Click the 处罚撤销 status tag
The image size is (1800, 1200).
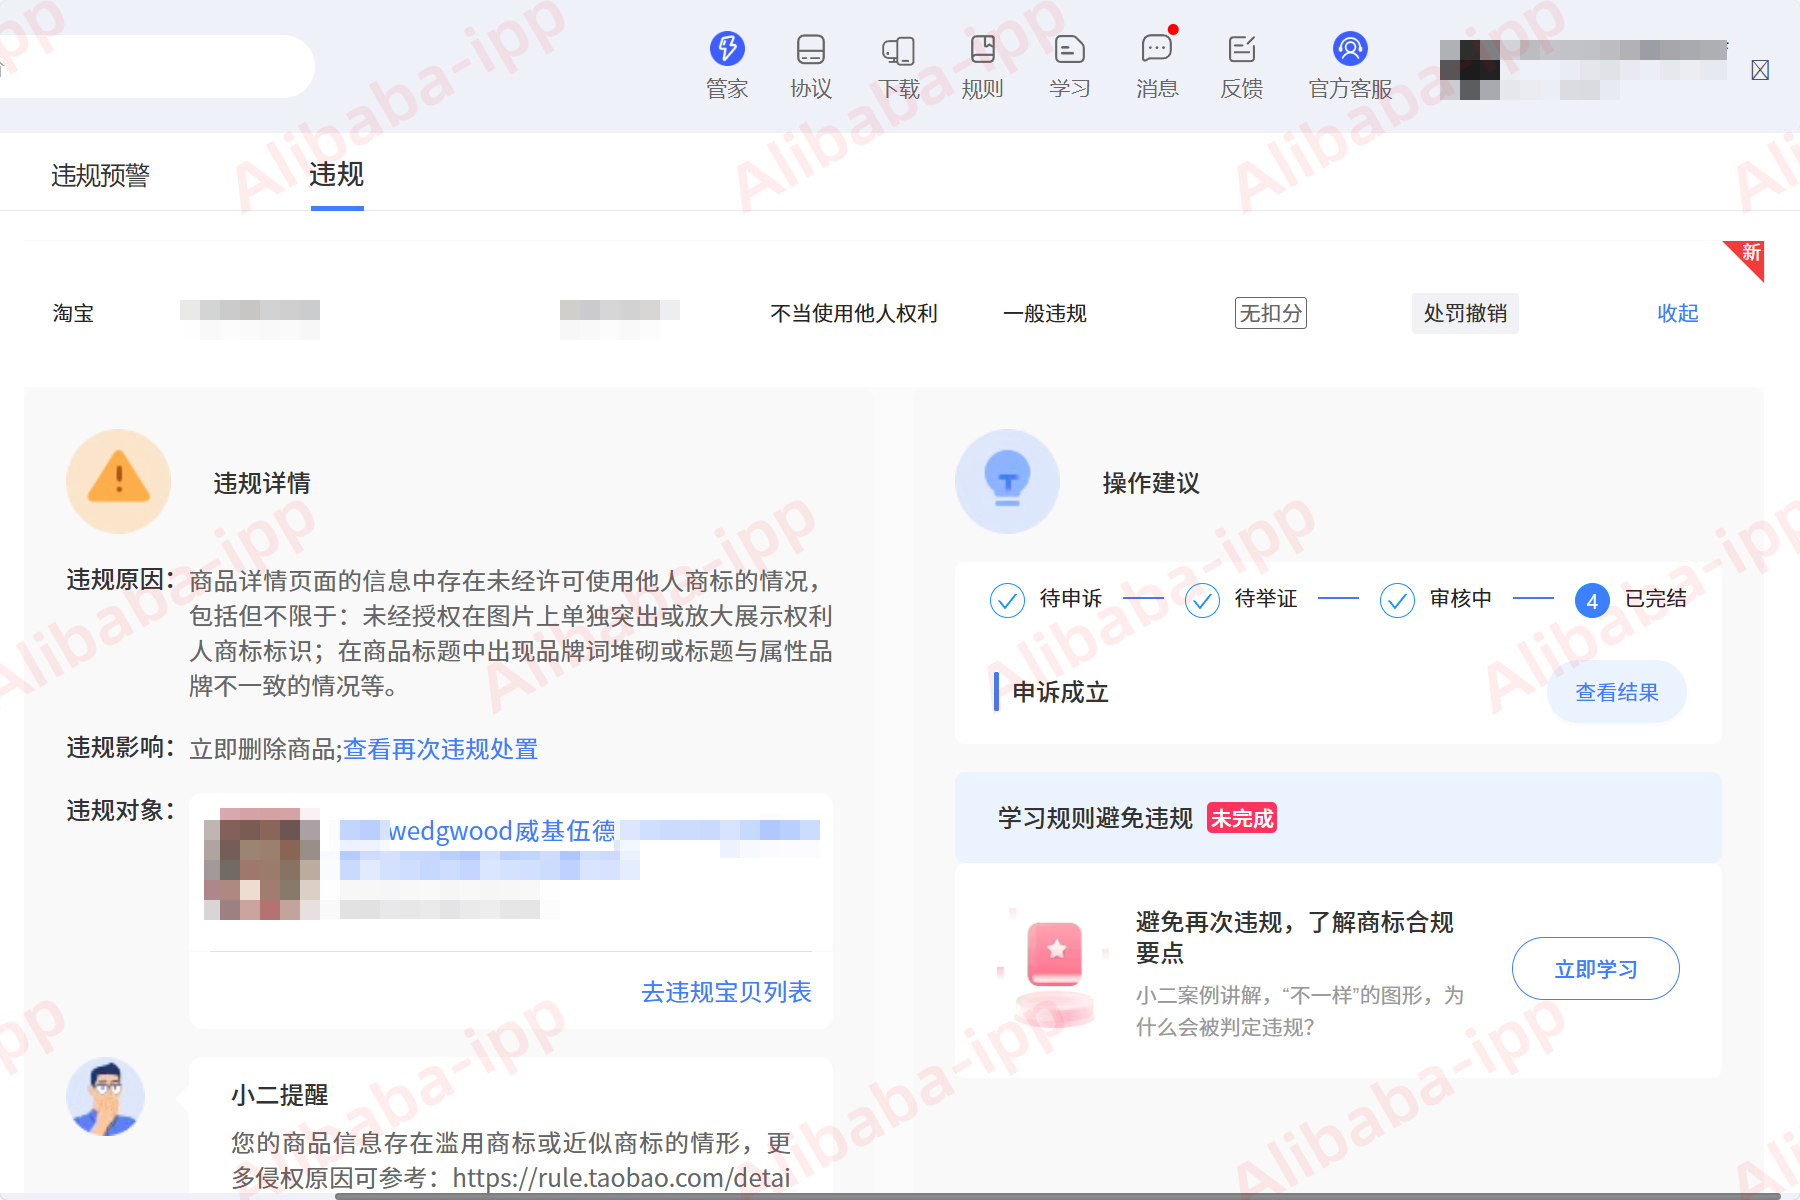pos(1465,313)
